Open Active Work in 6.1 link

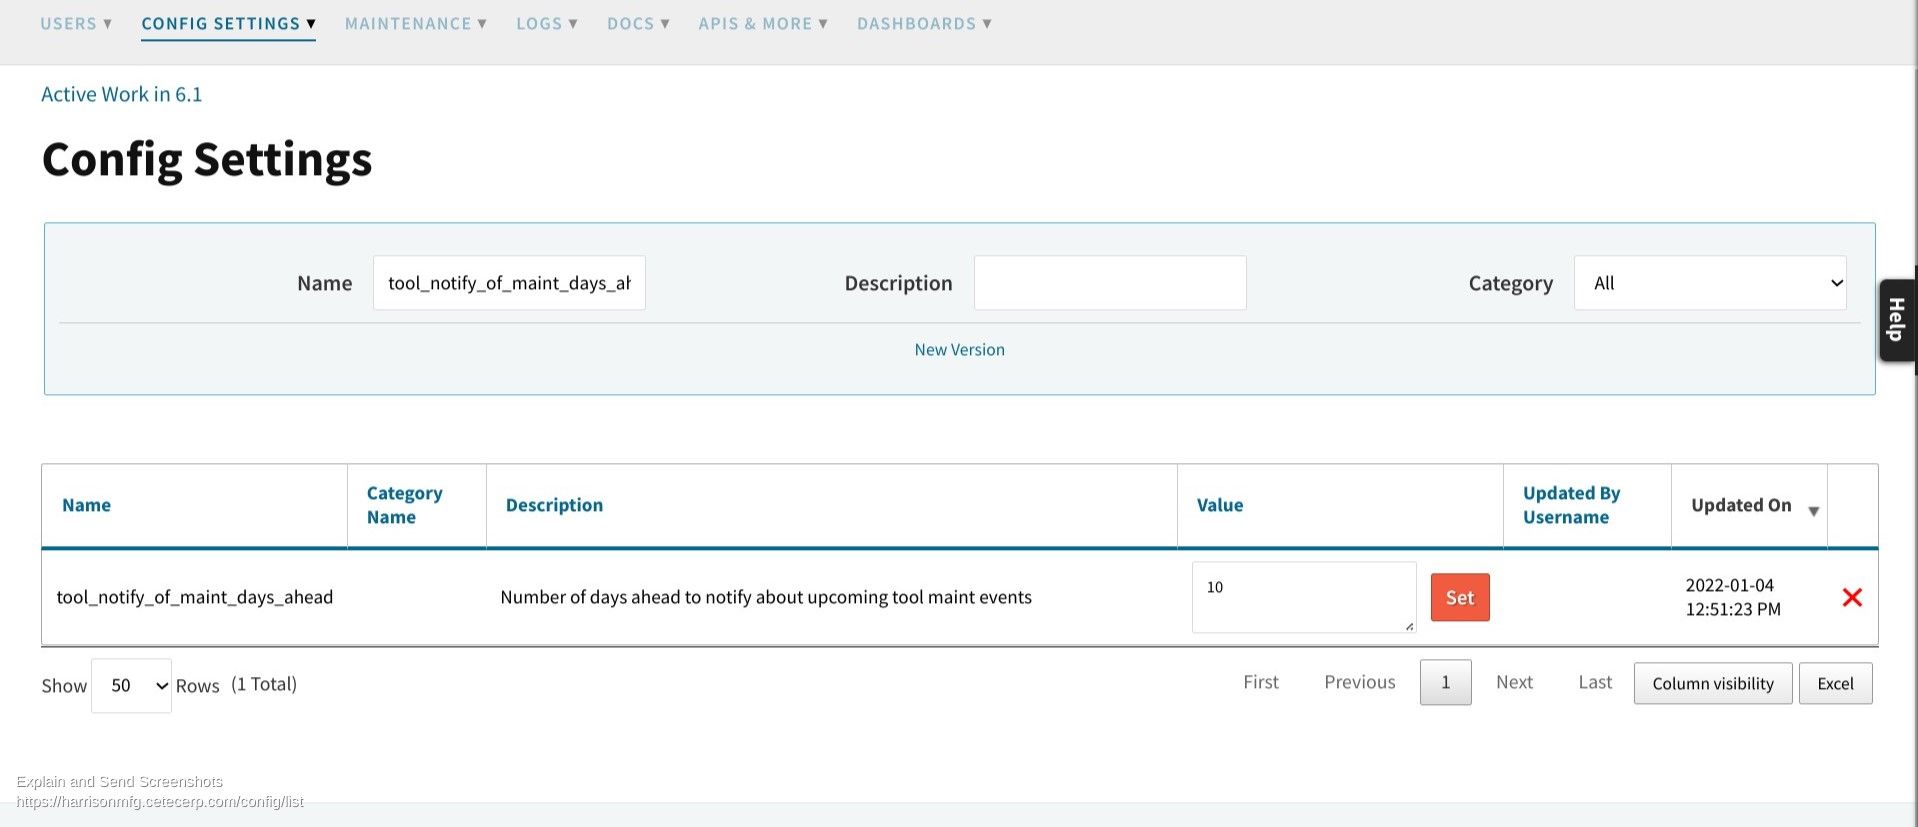pyautogui.click(x=121, y=94)
